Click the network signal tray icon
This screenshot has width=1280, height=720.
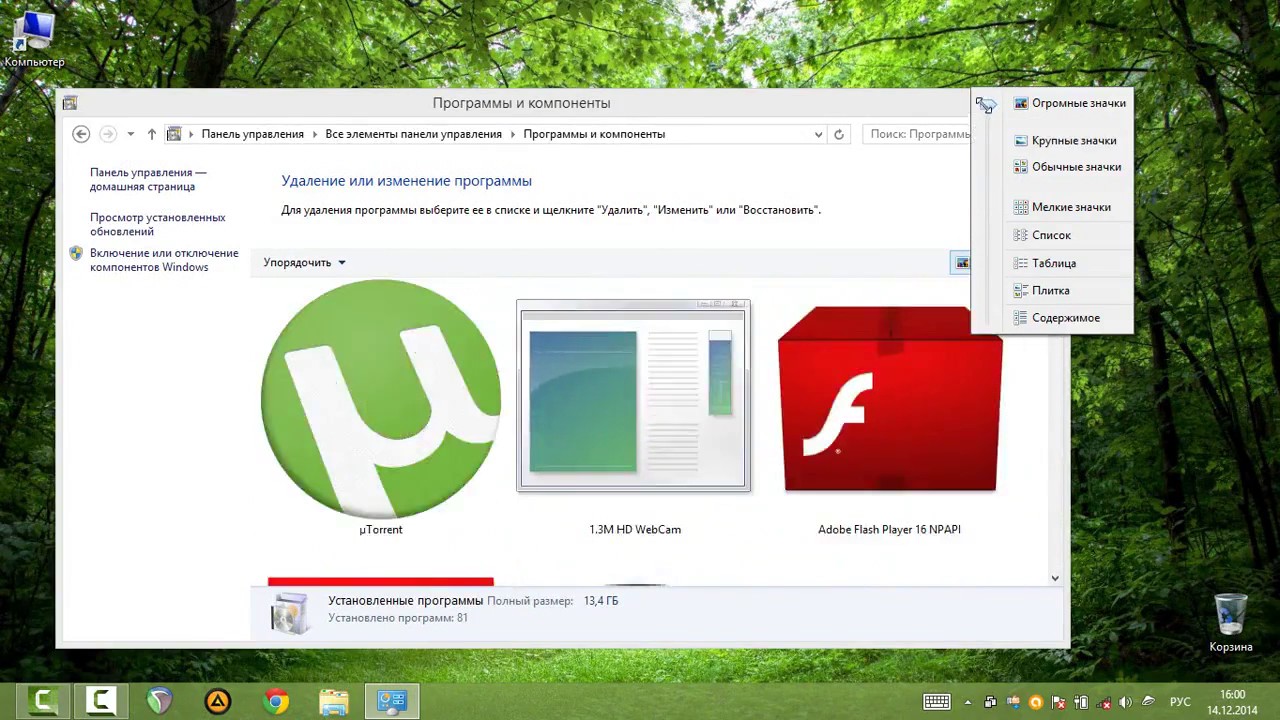tap(1104, 702)
